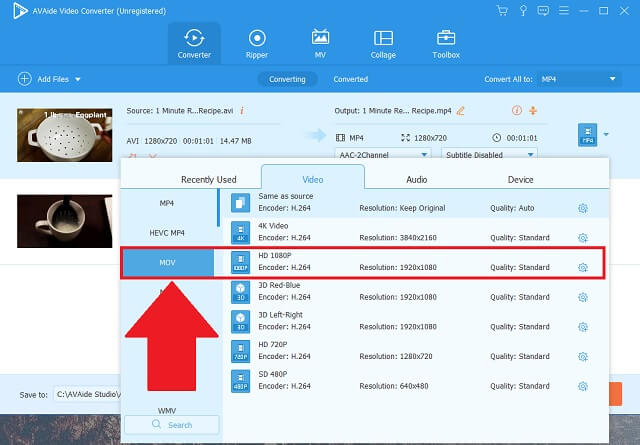The height and width of the screenshot is (445, 640).
Task: Choose the 3D Left-Right preset row
Action: pyautogui.click(x=416, y=321)
